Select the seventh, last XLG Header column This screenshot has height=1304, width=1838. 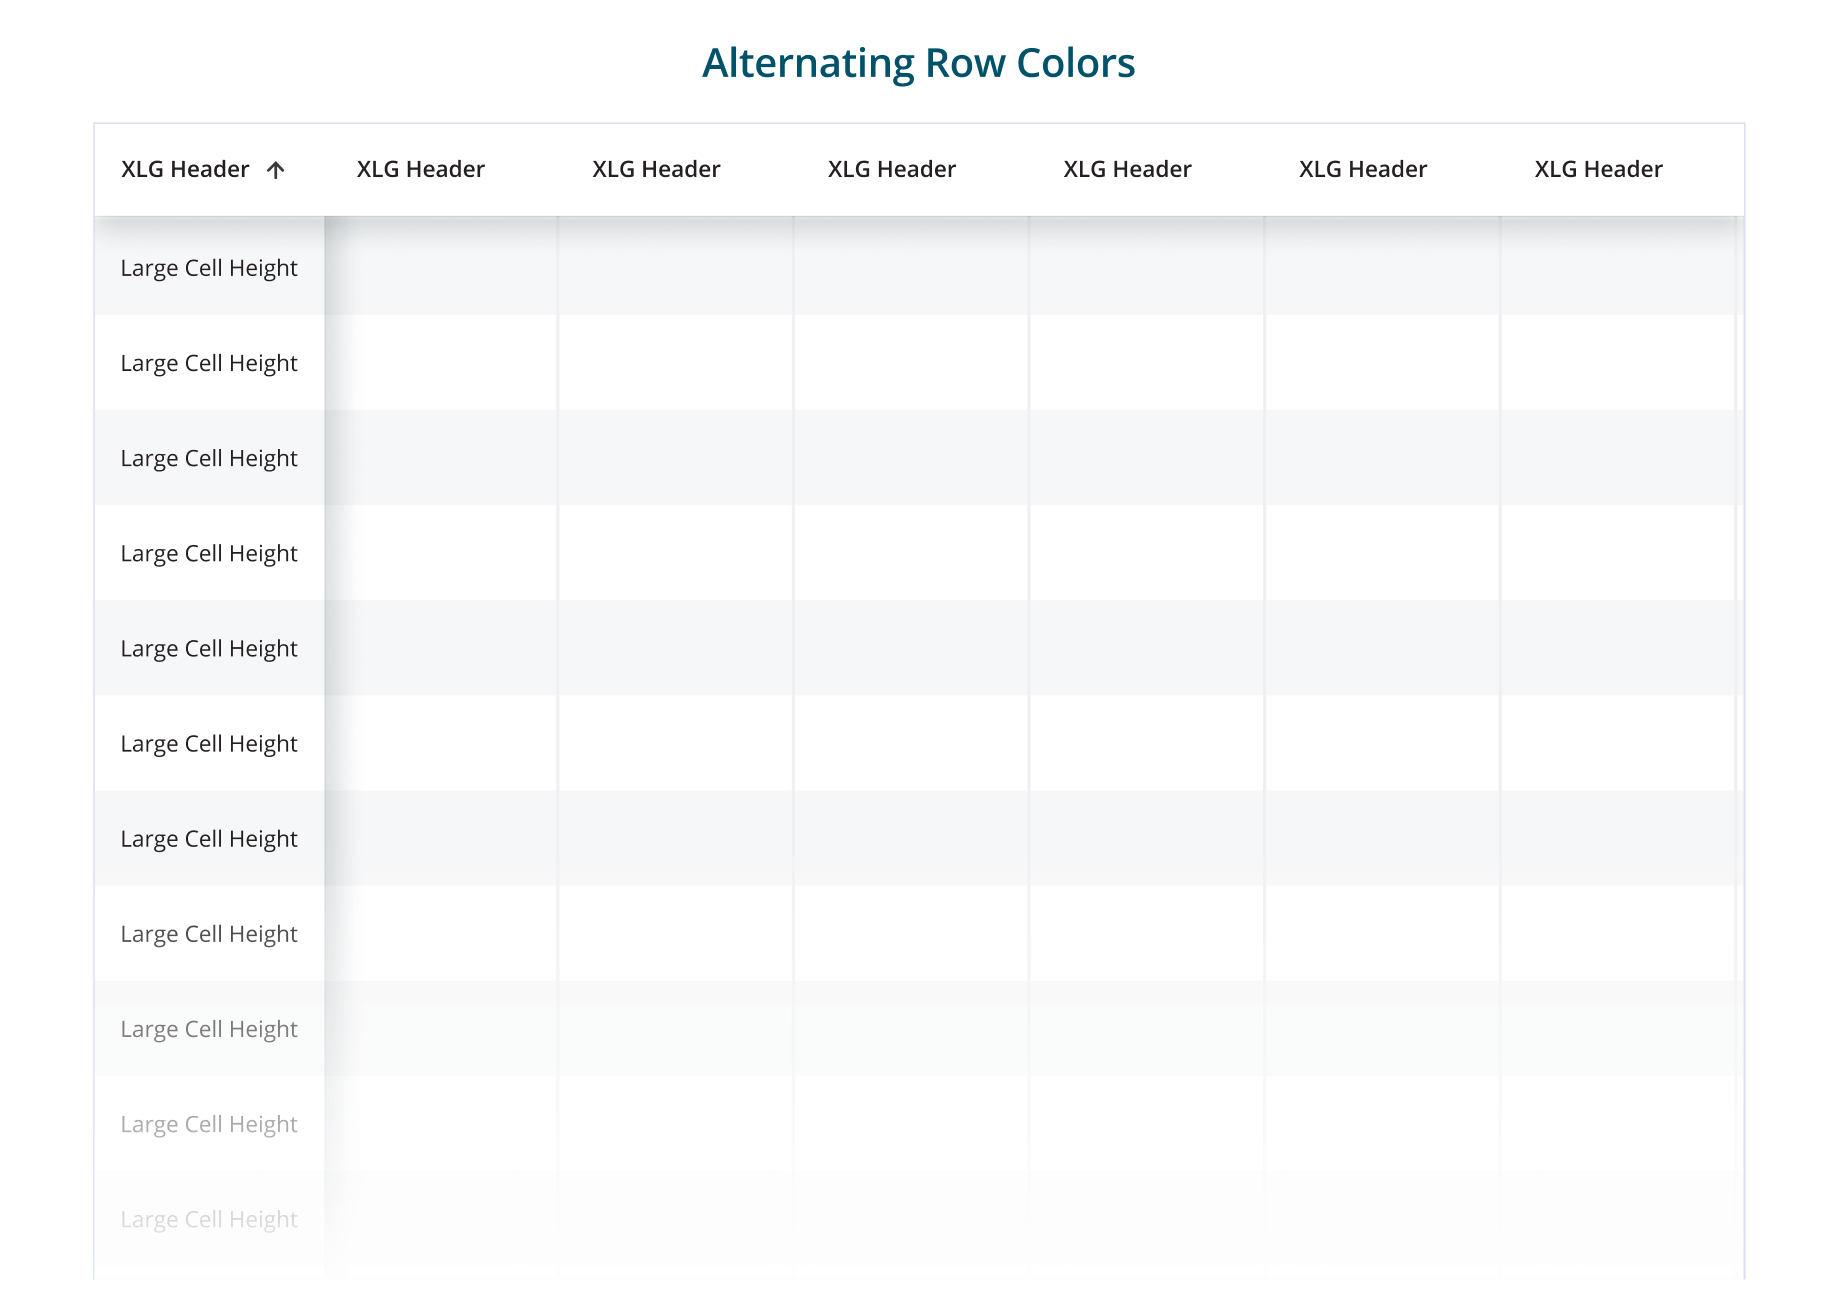[x=1598, y=170]
